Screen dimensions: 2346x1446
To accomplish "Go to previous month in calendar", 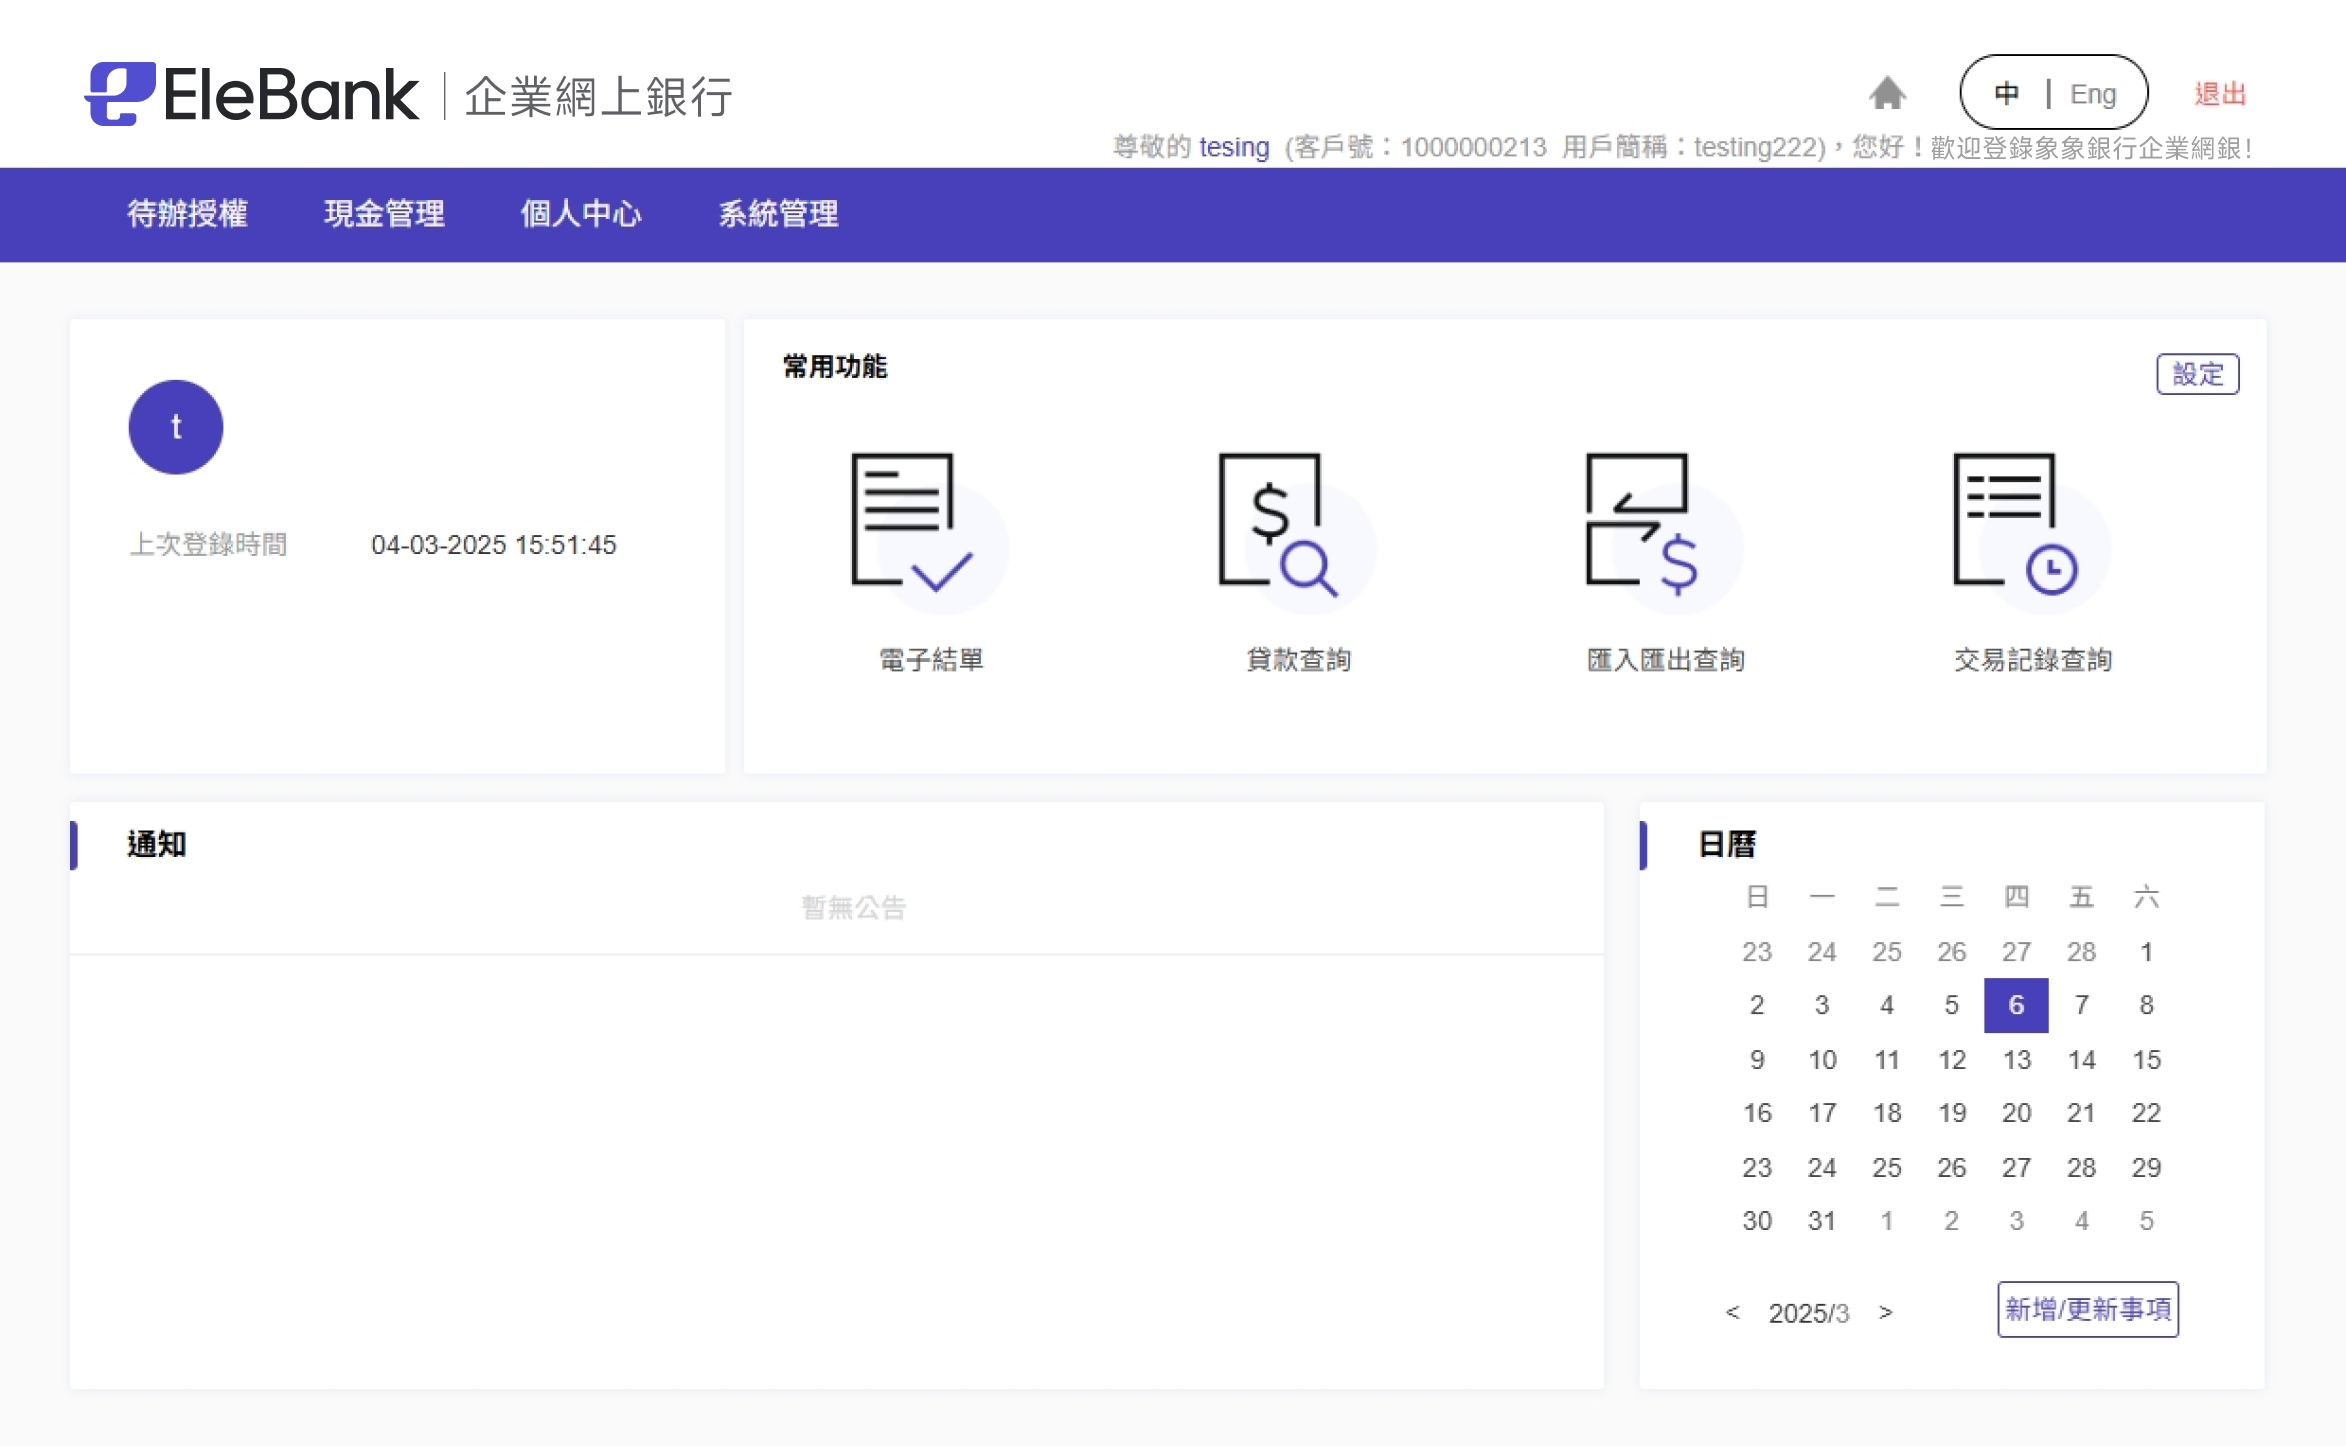I will 1732,1312.
